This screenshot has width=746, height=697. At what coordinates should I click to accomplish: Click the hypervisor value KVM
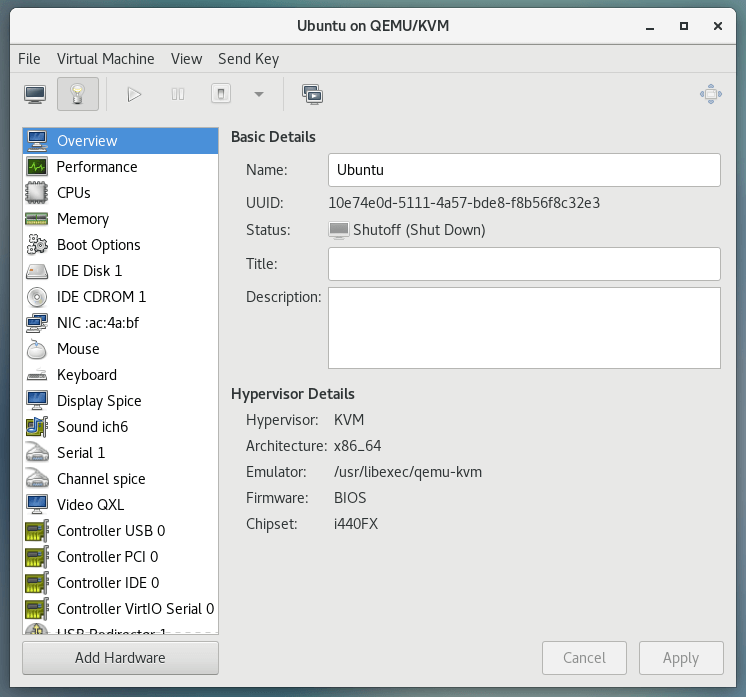pos(349,420)
